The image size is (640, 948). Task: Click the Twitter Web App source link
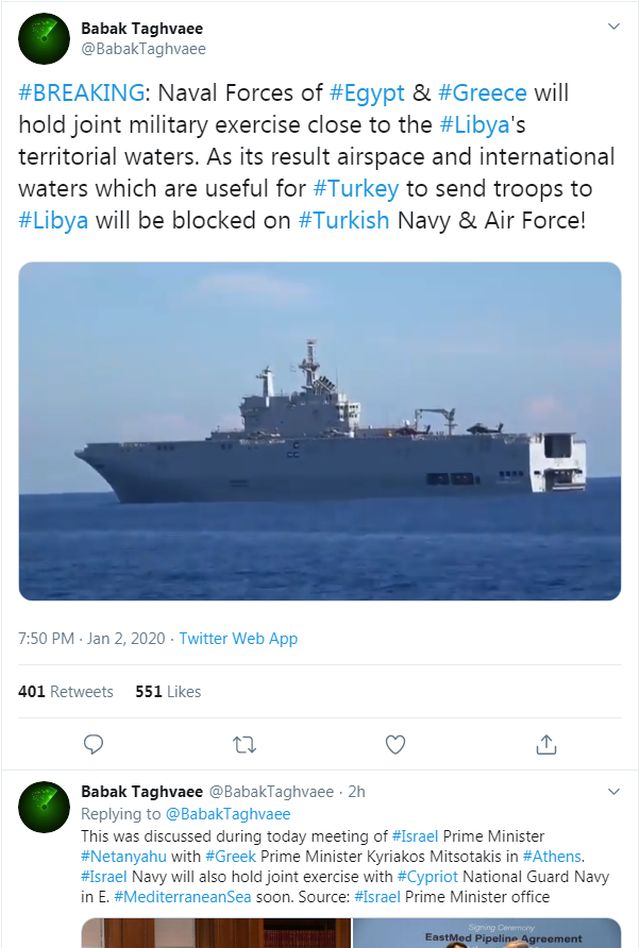(x=238, y=638)
